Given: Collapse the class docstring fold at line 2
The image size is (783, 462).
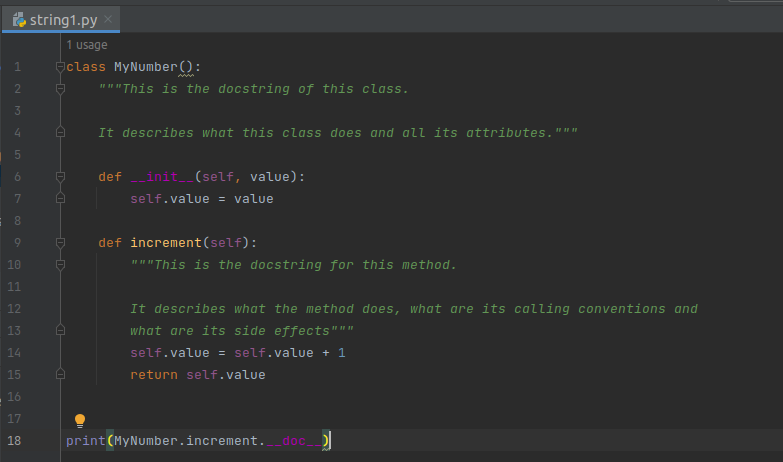Looking at the screenshot, I should coord(60,89).
